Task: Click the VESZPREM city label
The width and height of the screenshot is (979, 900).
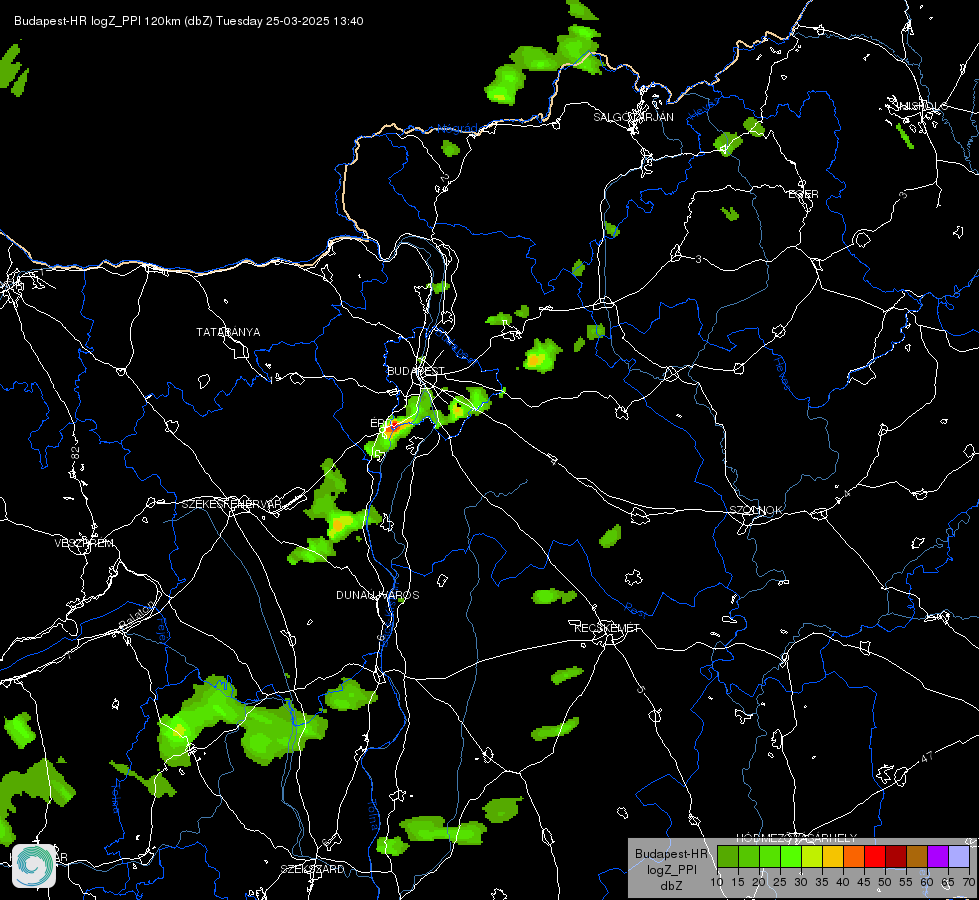Action: (x=84, y=543)
